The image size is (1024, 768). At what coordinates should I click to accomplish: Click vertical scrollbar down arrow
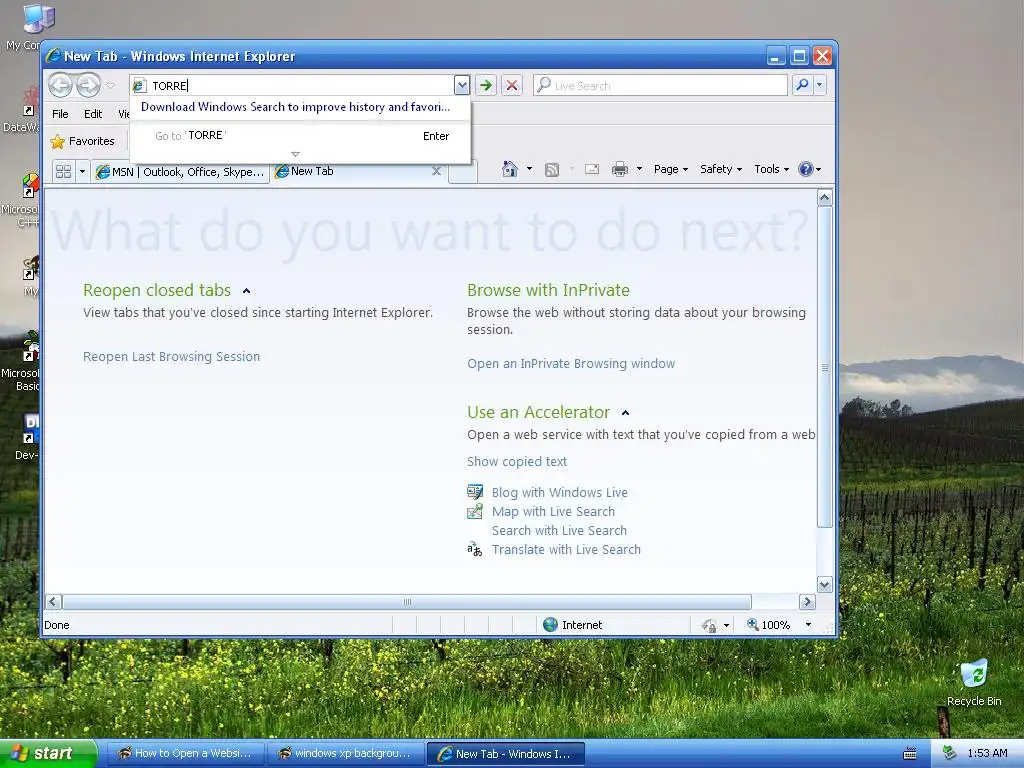pos(824,584)
